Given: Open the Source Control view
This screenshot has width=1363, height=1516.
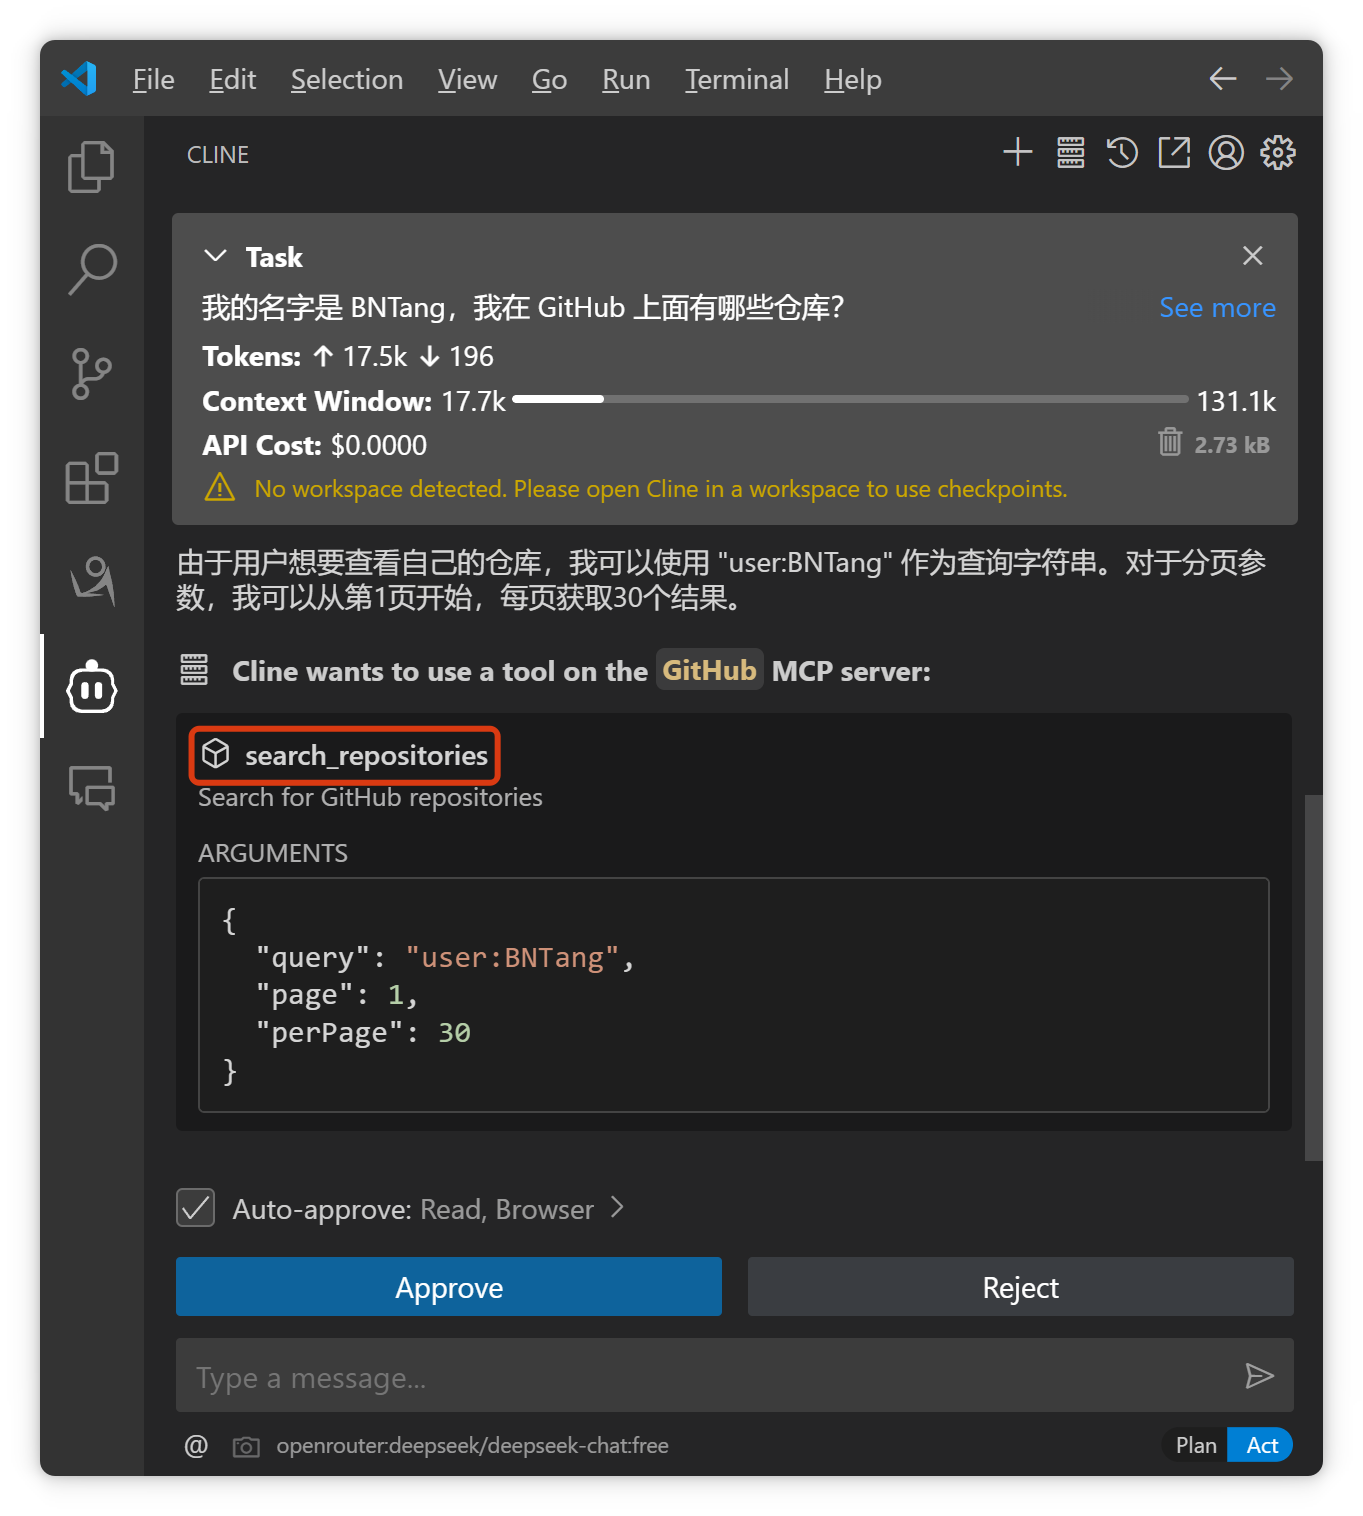Looking at the screenshot, I should [91, 374].
